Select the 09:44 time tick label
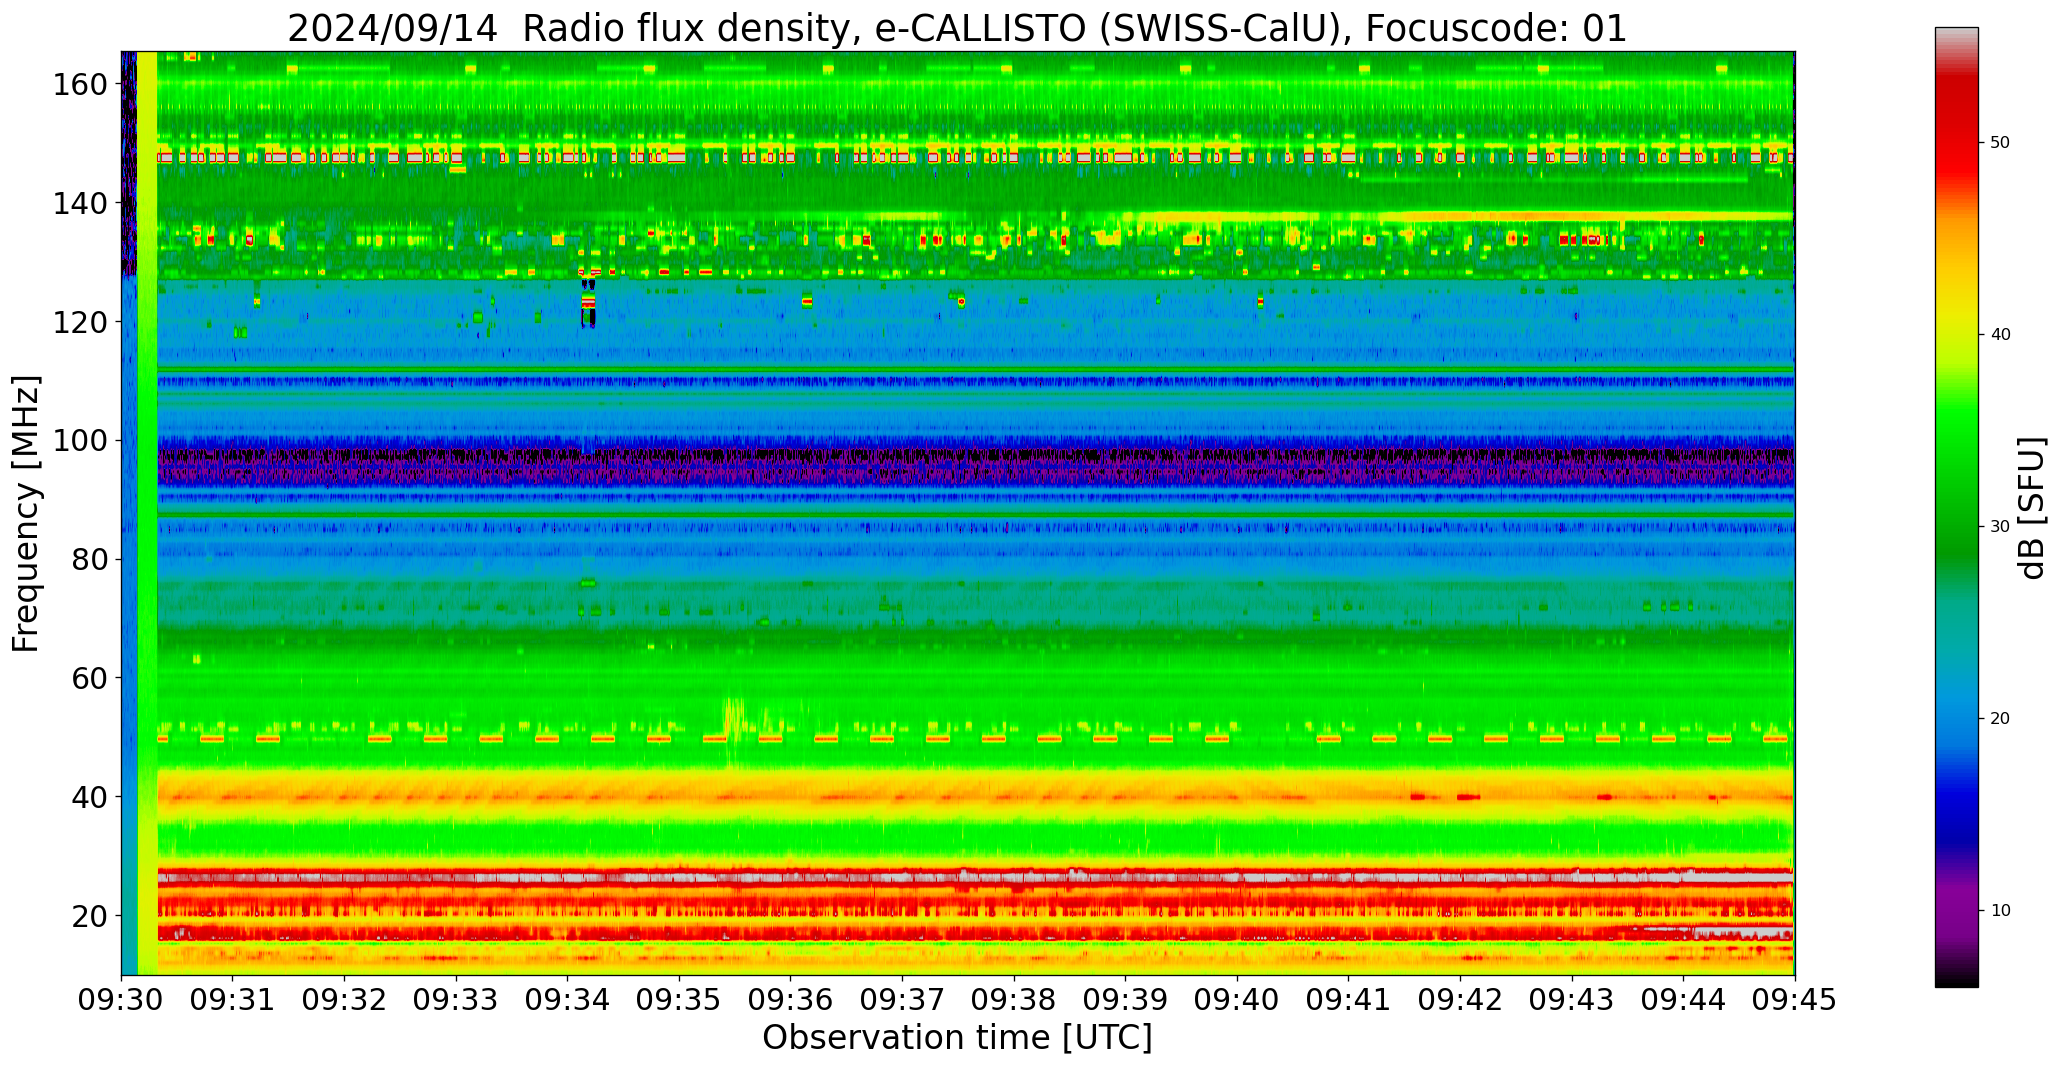The height and width of the screenshot is (1067, 2062). 1683,1000
